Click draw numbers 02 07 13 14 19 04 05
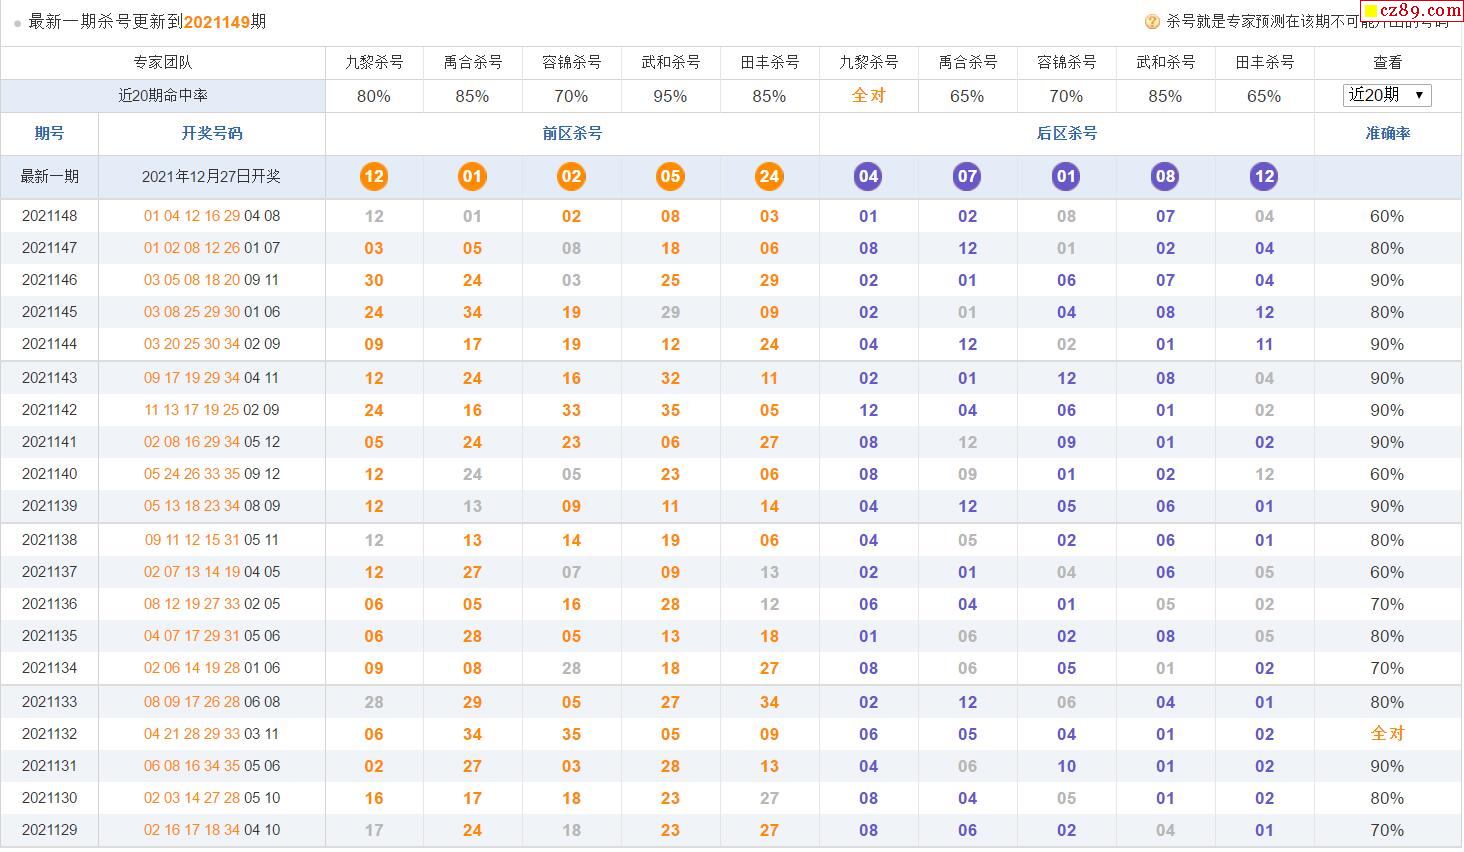1464x852 pixels. tap(212, 572)
